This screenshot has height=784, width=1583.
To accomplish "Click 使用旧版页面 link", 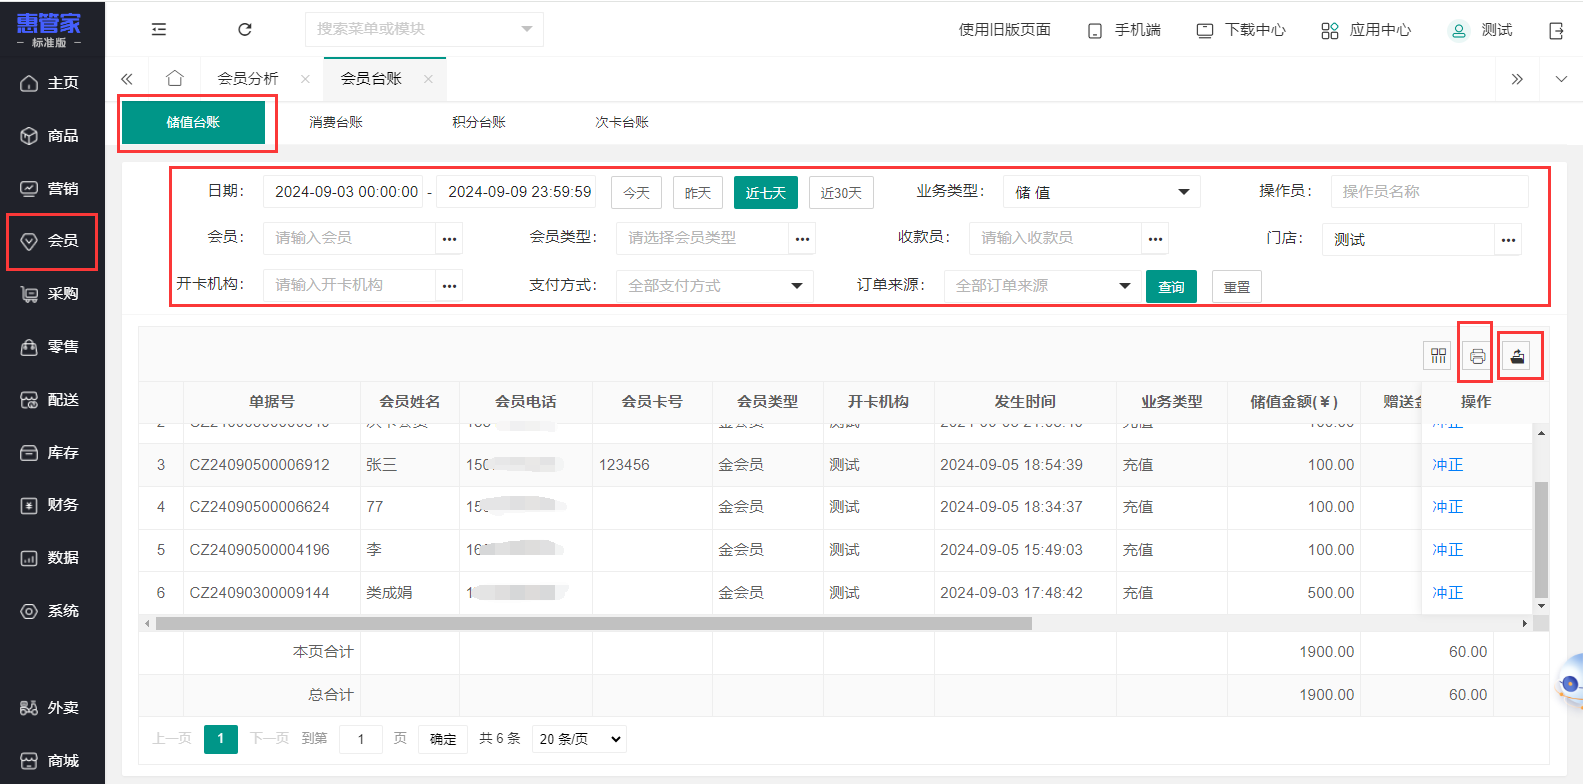I will point(1004,30).
